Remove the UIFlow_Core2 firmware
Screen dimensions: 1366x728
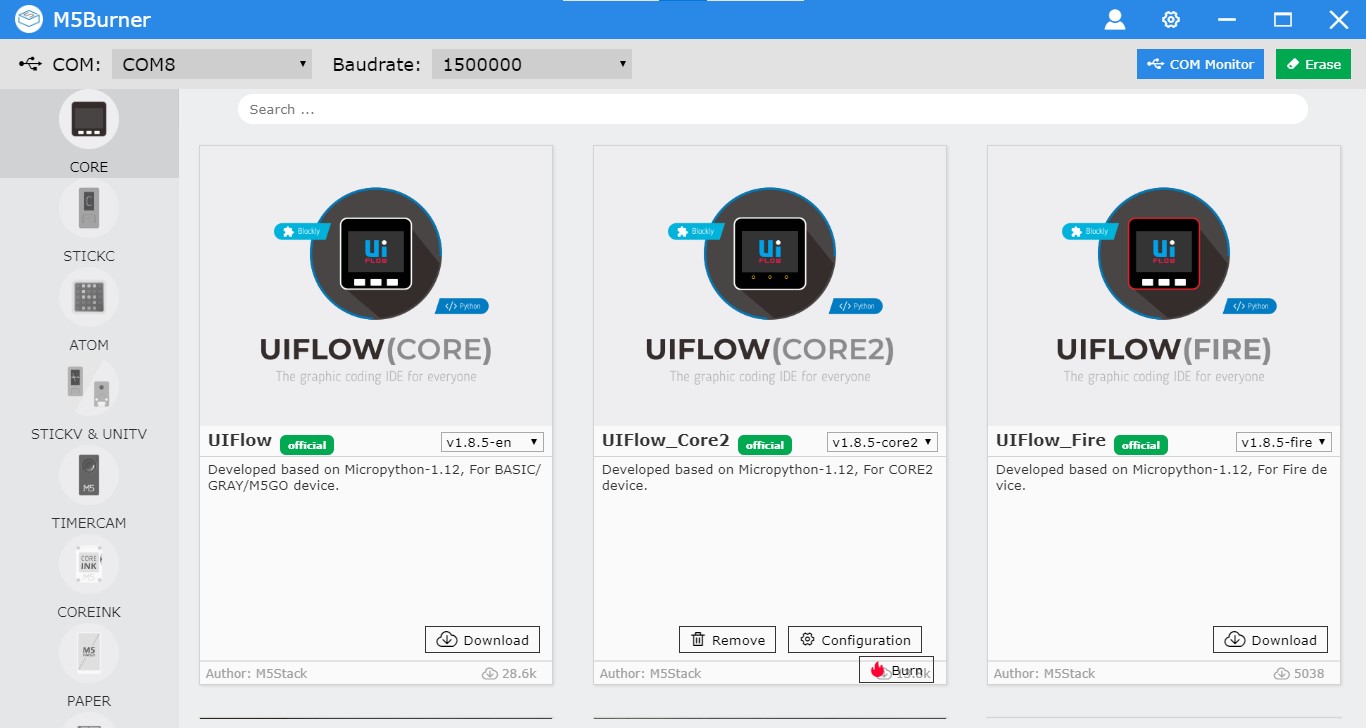[x=727, y=639]
